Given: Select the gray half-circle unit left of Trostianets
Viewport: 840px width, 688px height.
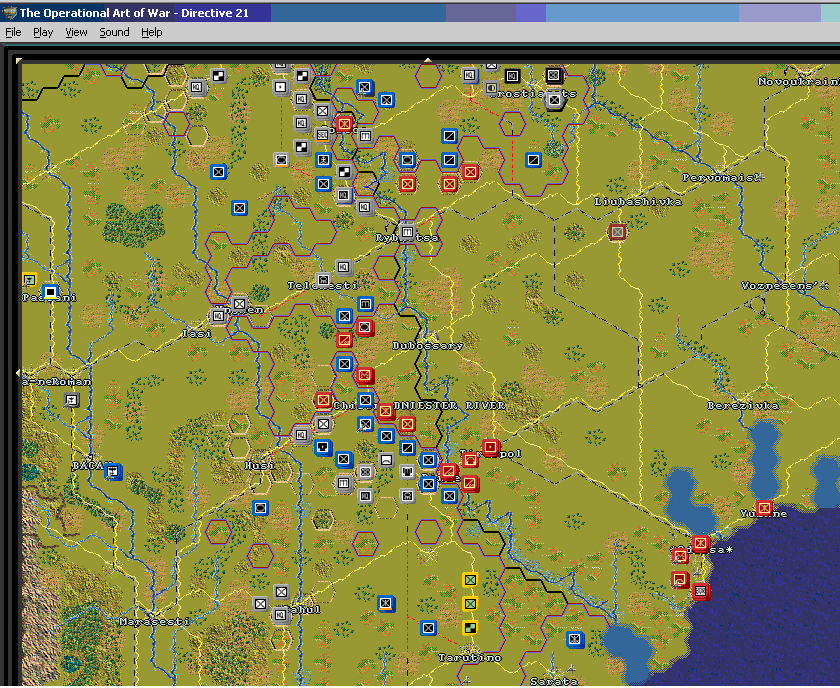Looking at the screenshot, I should coord(491,88).
